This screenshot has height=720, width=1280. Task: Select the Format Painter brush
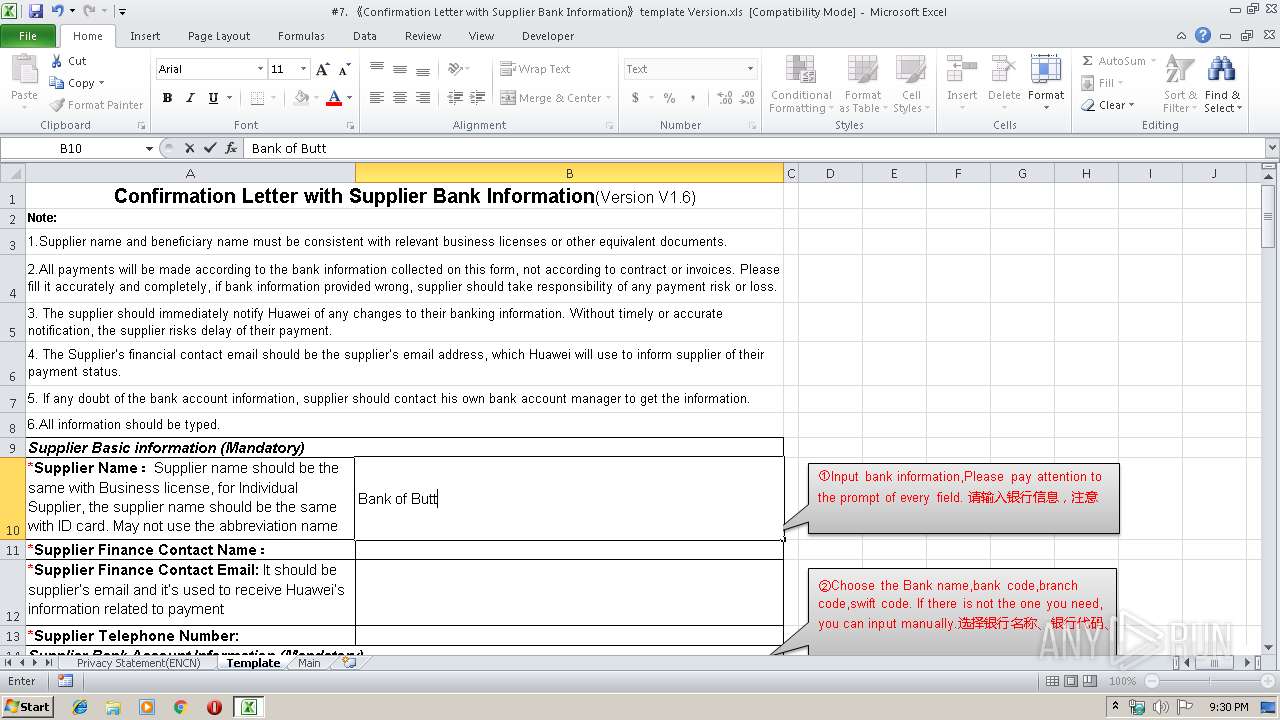point(58,105)
